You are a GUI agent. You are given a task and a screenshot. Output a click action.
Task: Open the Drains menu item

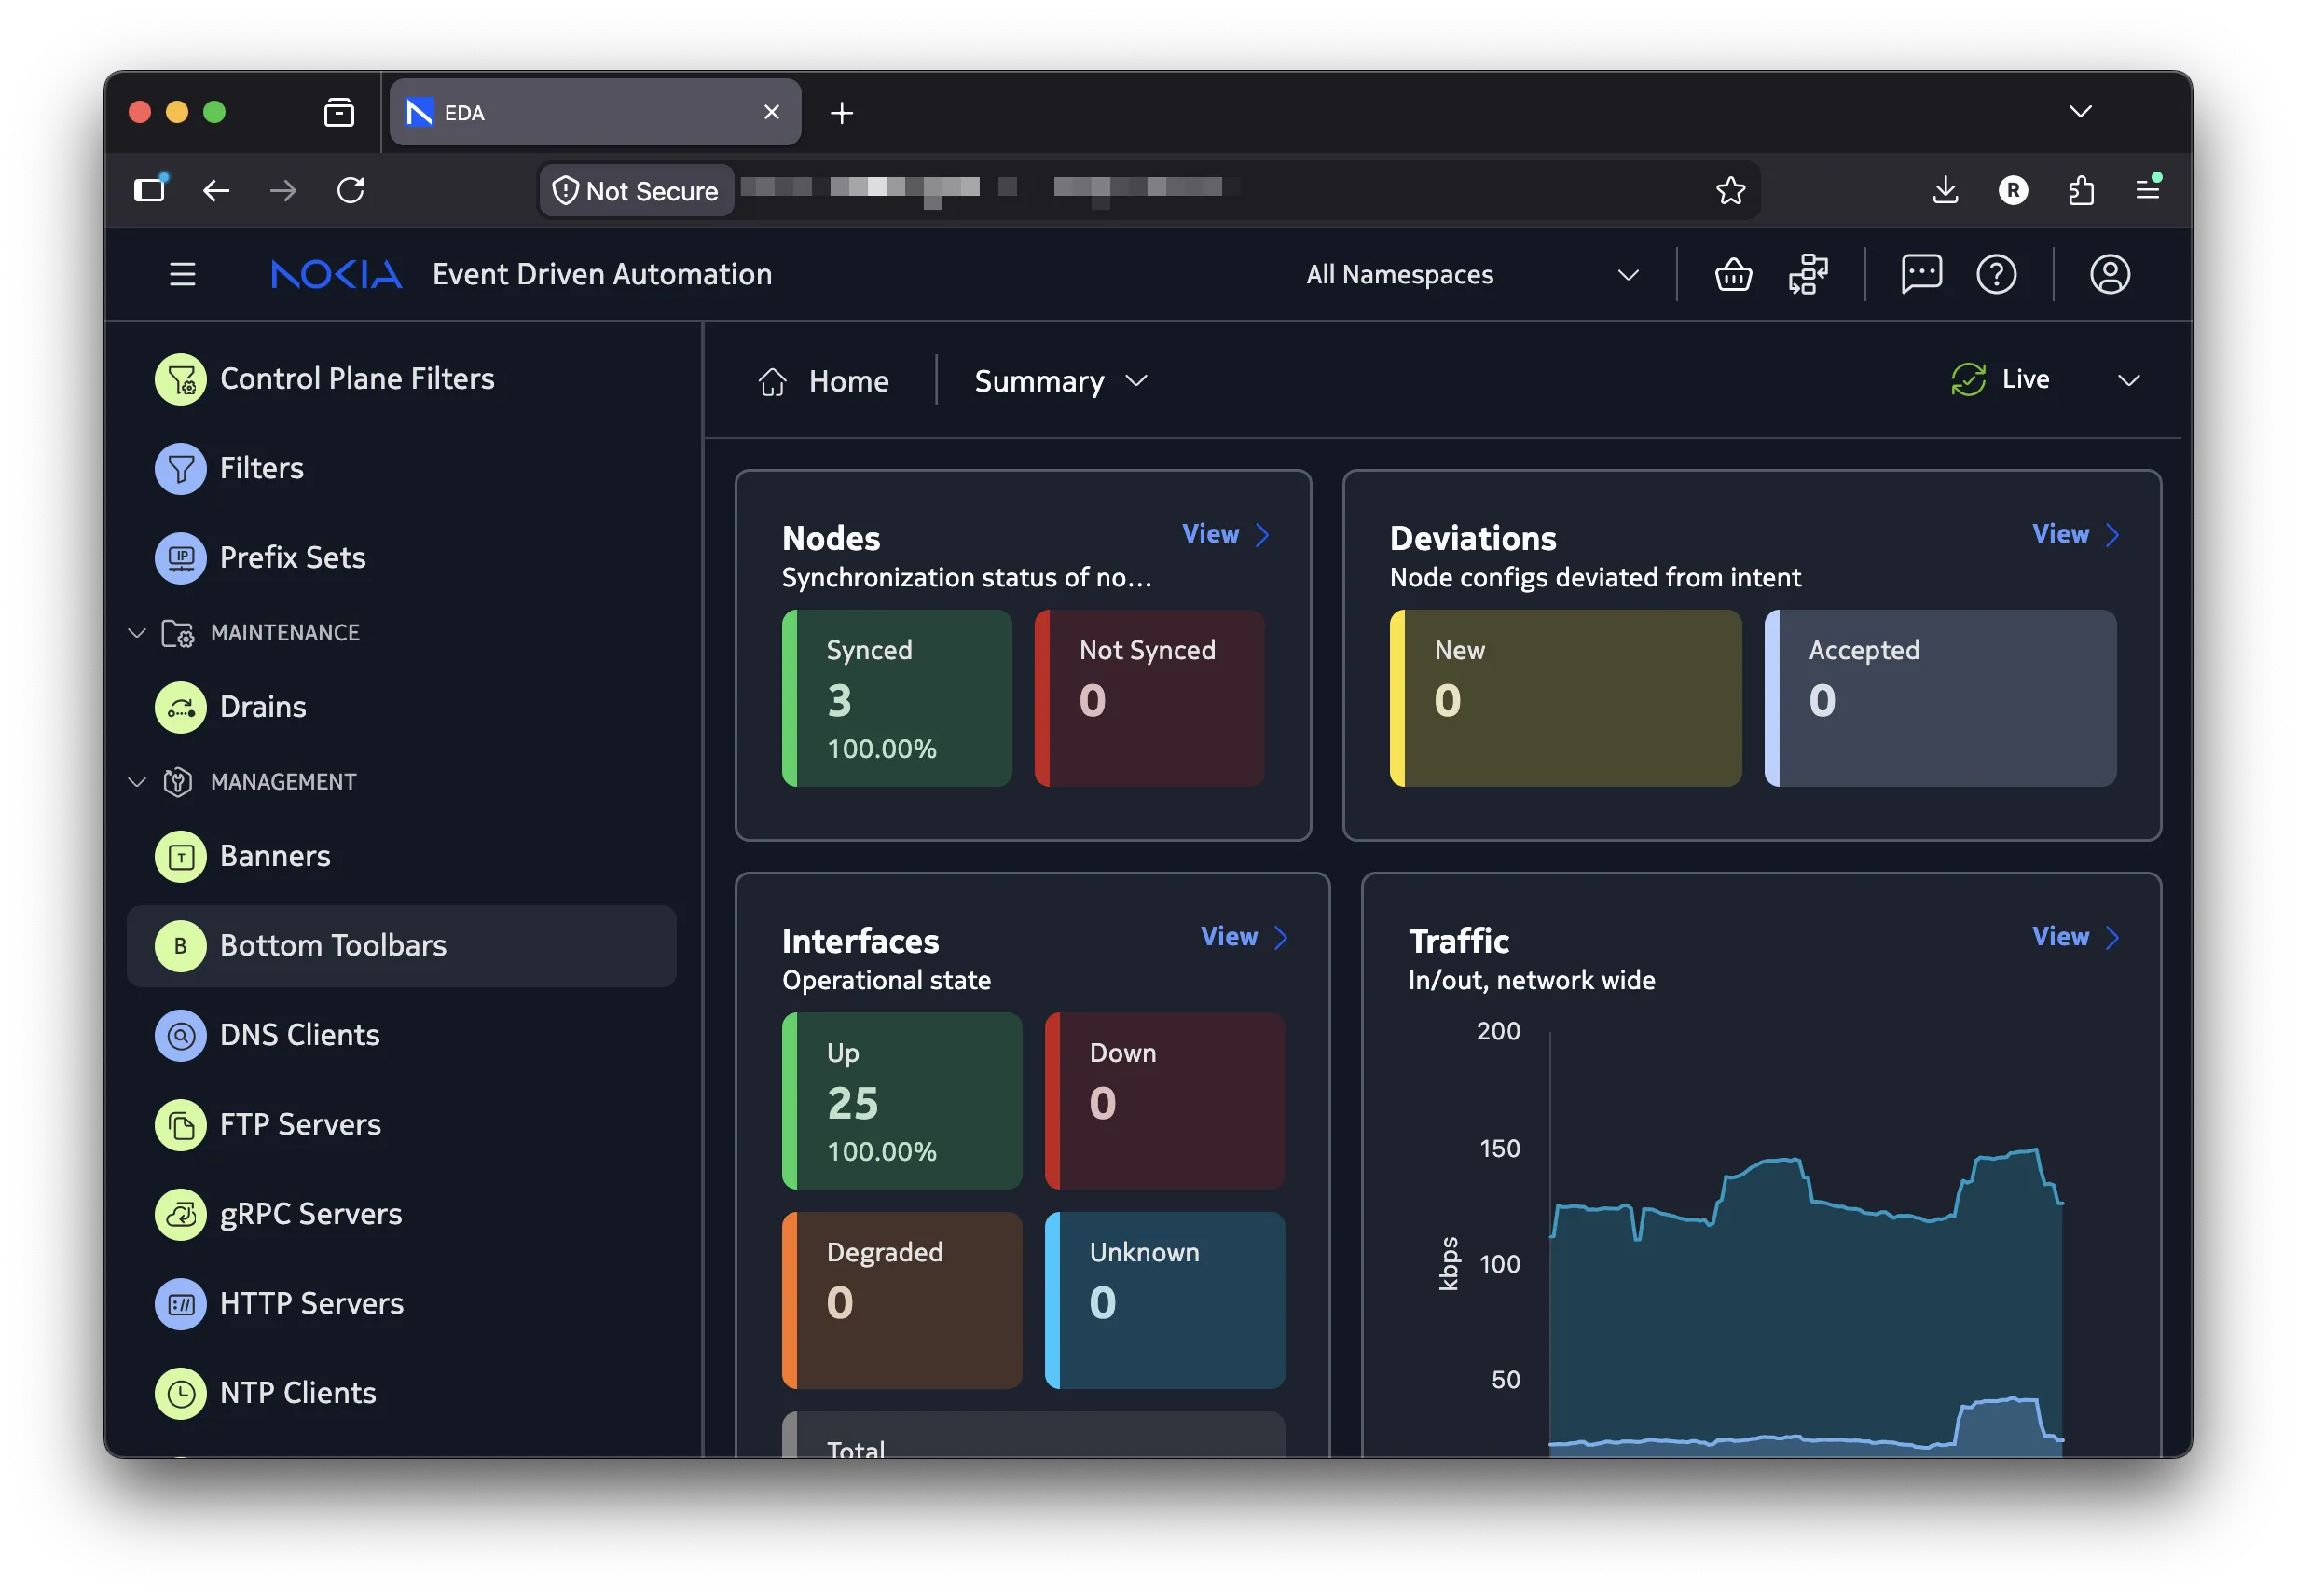pos(401,707)
